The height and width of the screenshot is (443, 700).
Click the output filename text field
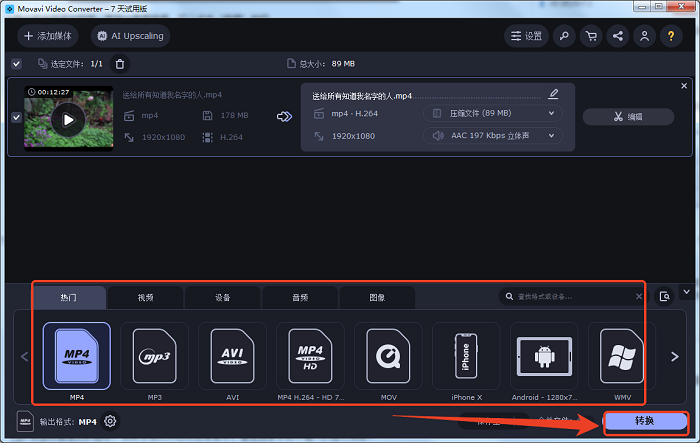(426, 96)
